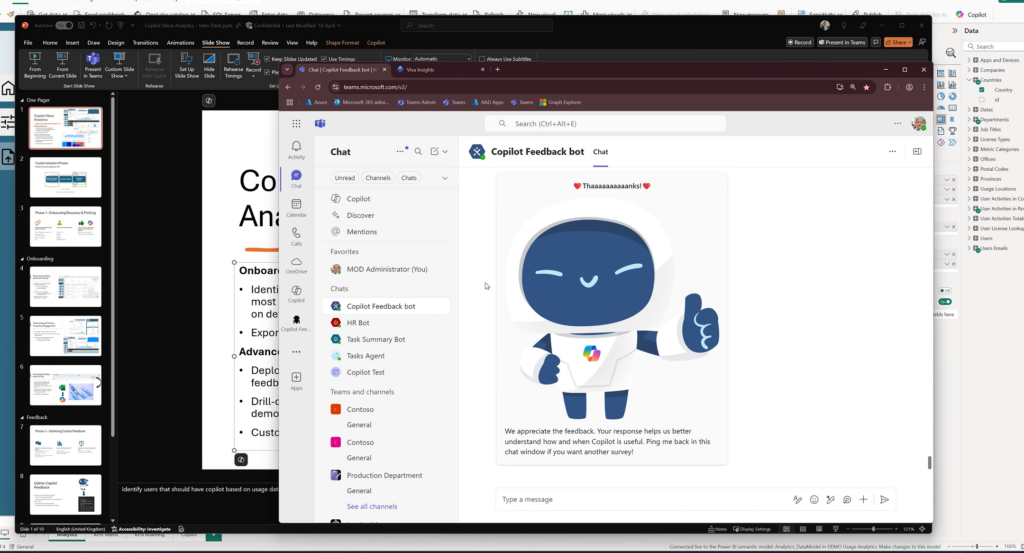Open Calendar in Teams sidebar
Screen dimensions: 1024x553
pyautogui.click(x=296, y=208)
